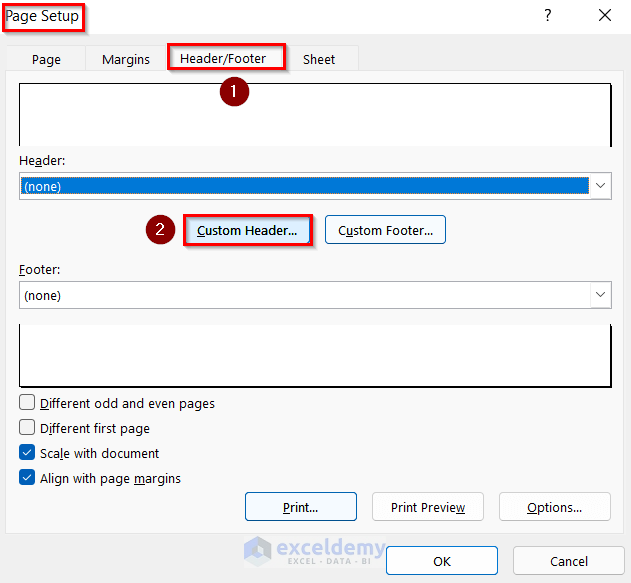Click the help question mark icon

548,16
